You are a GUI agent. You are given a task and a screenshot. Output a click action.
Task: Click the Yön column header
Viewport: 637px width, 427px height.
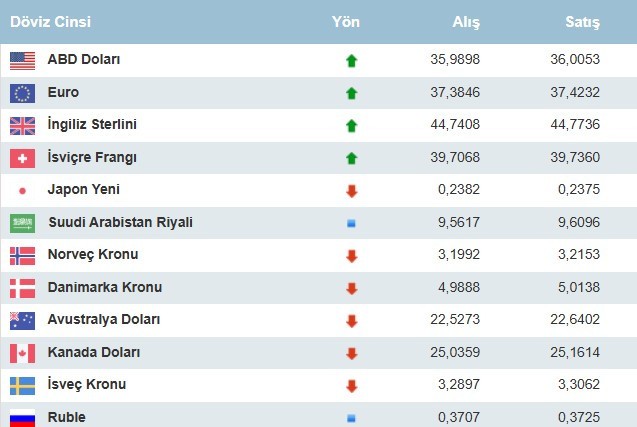pos(346,22)
